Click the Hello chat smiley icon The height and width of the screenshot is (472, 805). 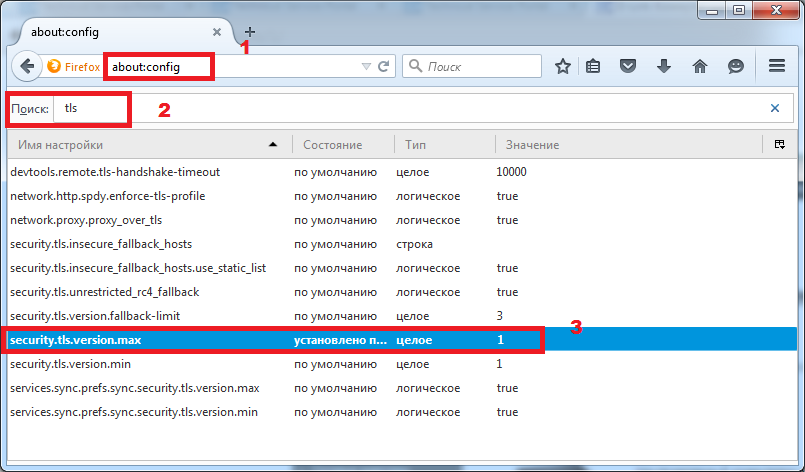tap(735, 67)
